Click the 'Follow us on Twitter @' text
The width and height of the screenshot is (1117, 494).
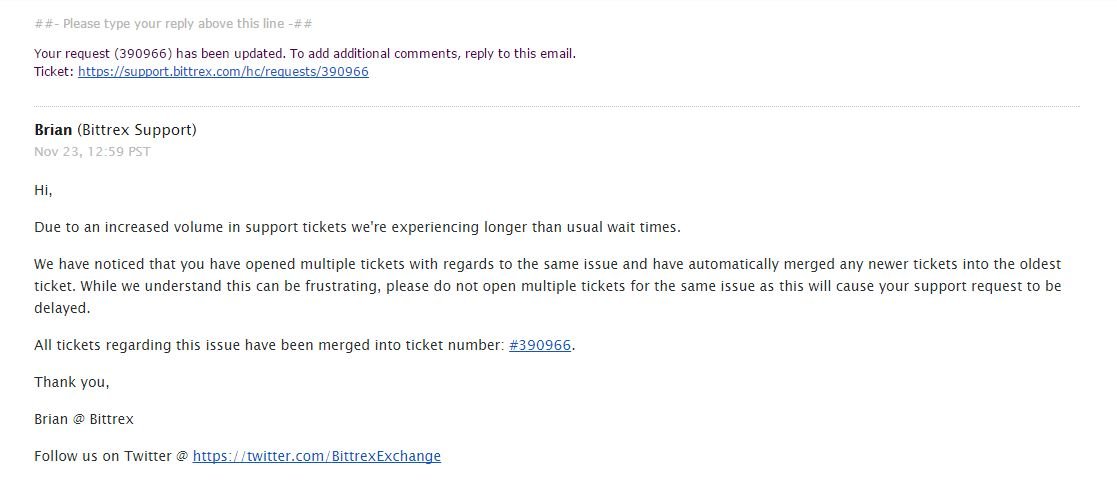[111, 456]
